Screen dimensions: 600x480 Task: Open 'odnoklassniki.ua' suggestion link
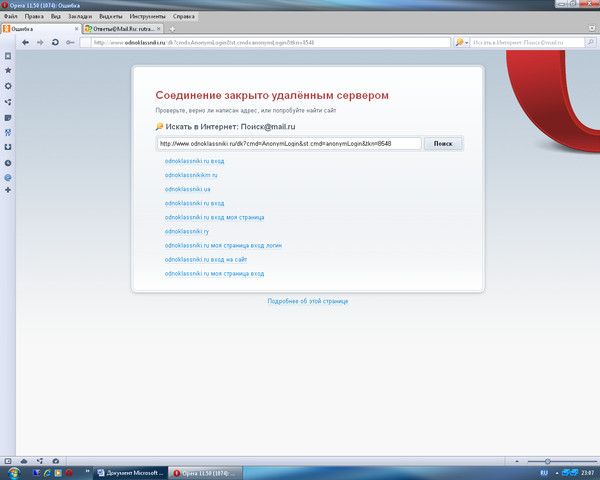(x=188, y=189)
